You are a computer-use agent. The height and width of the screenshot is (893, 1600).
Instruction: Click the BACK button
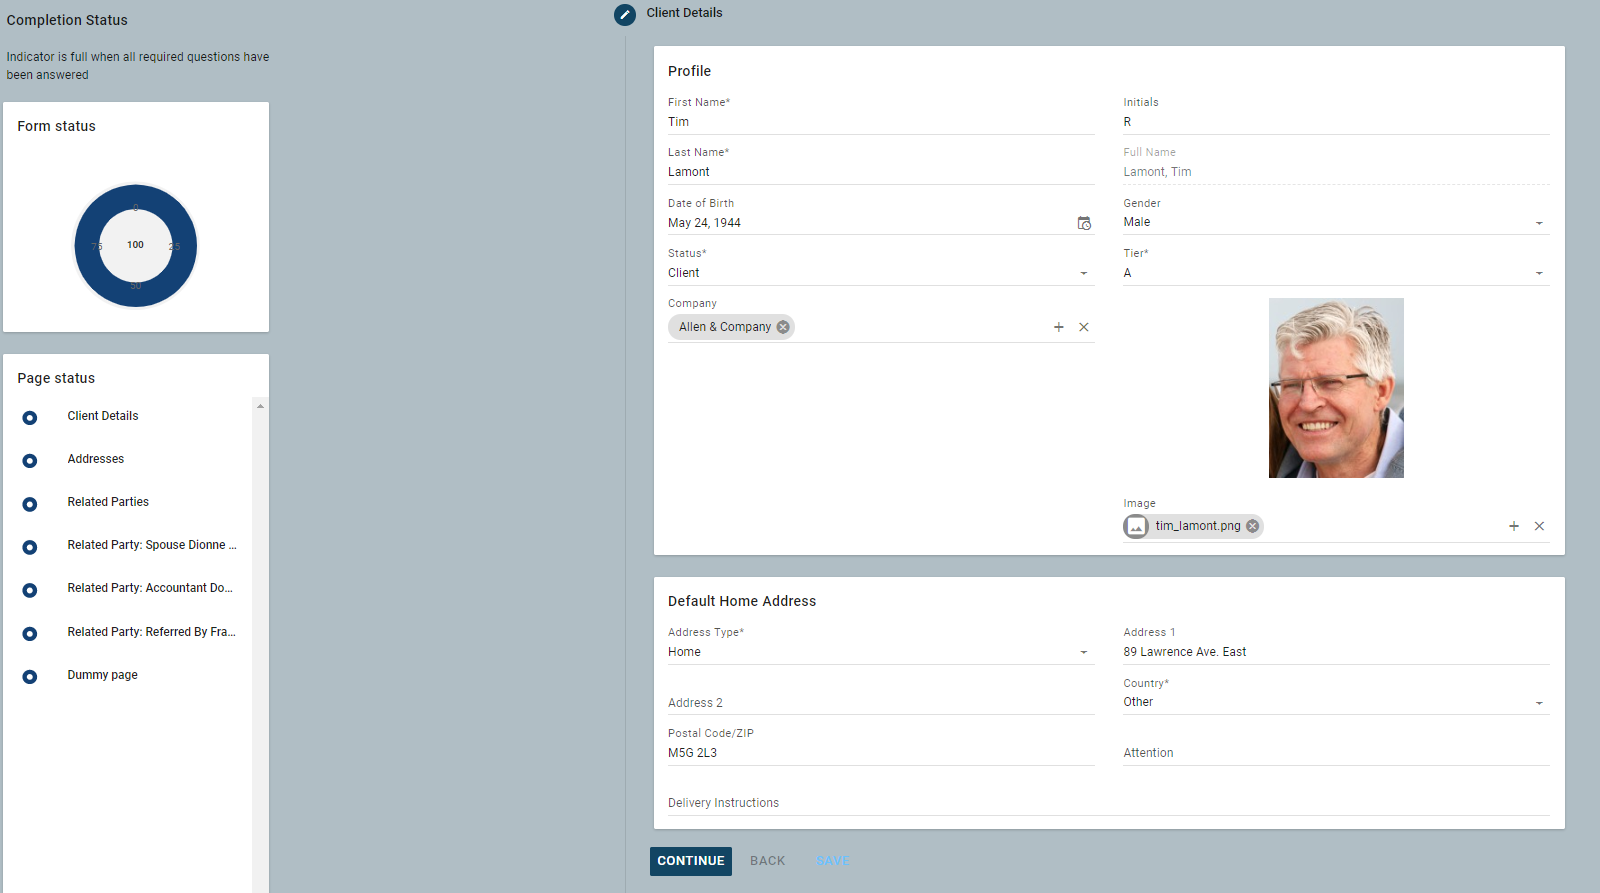(767, 861)
